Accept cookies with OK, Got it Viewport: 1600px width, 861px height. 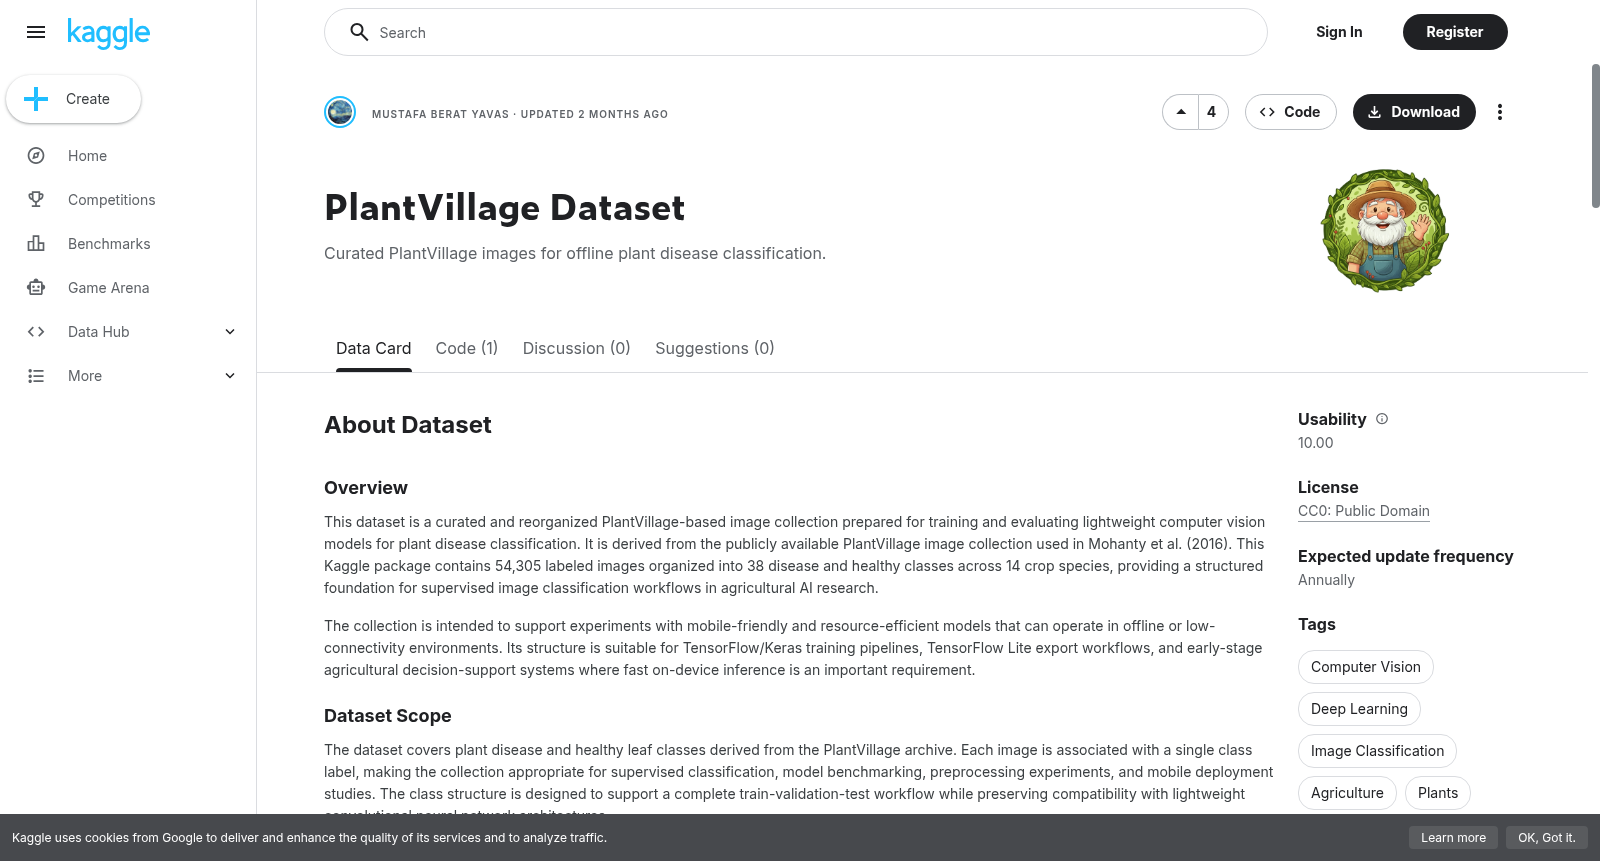pos(1546,838)
